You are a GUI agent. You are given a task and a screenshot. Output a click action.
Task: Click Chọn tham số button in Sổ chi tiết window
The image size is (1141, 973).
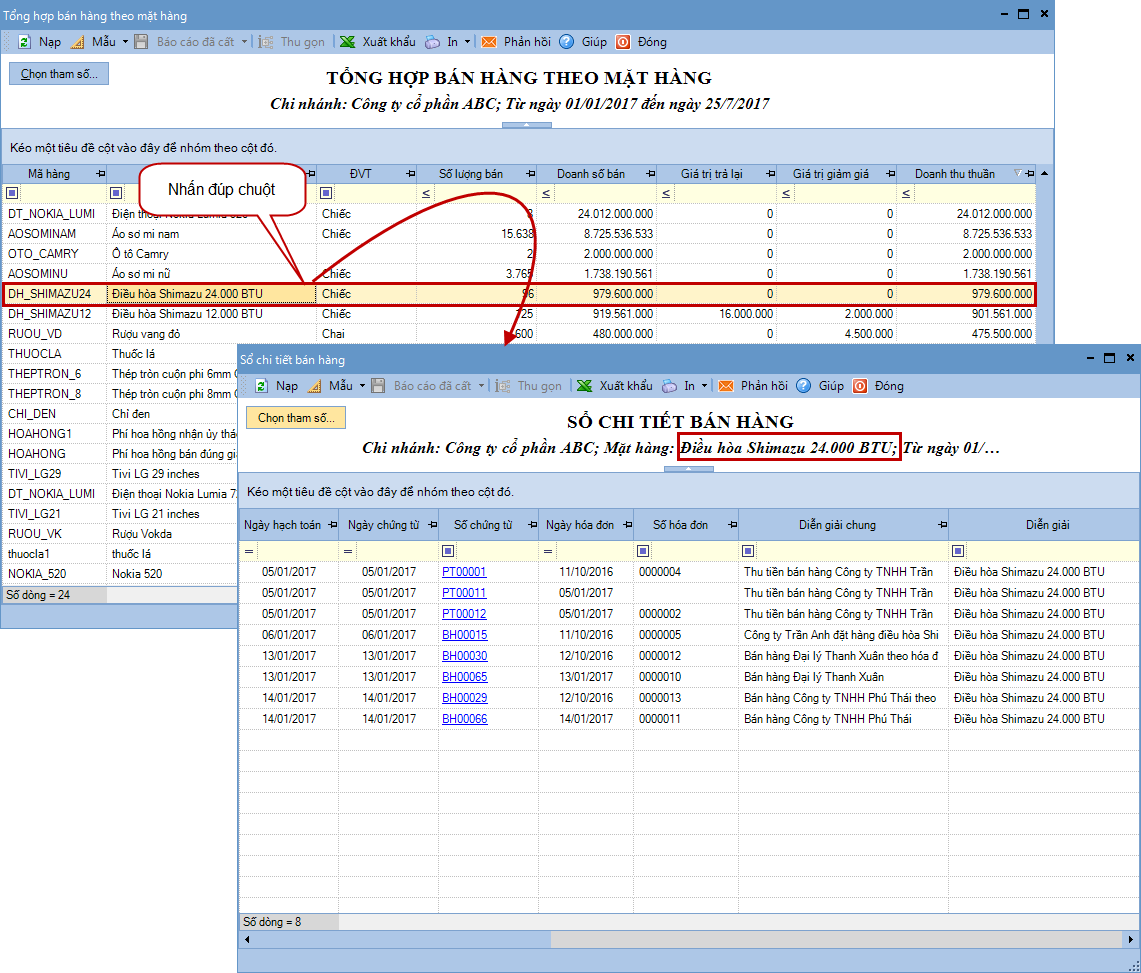(296, 418)
